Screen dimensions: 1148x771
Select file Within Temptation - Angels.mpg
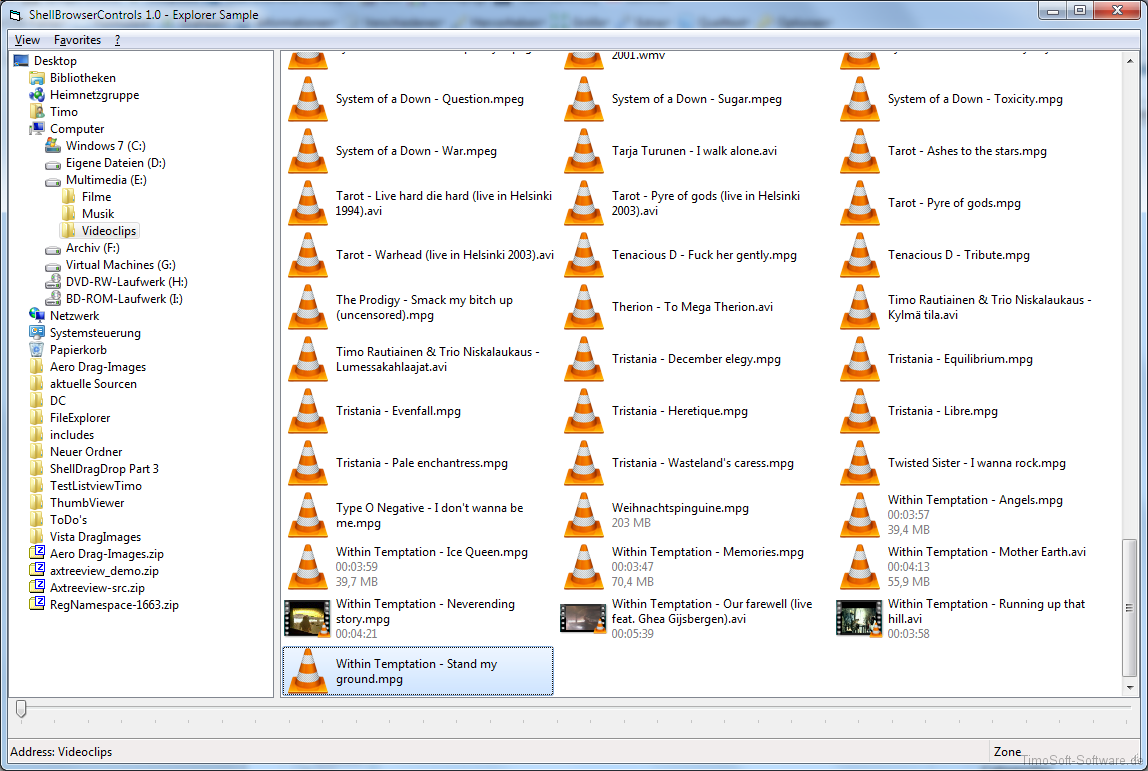975,500
